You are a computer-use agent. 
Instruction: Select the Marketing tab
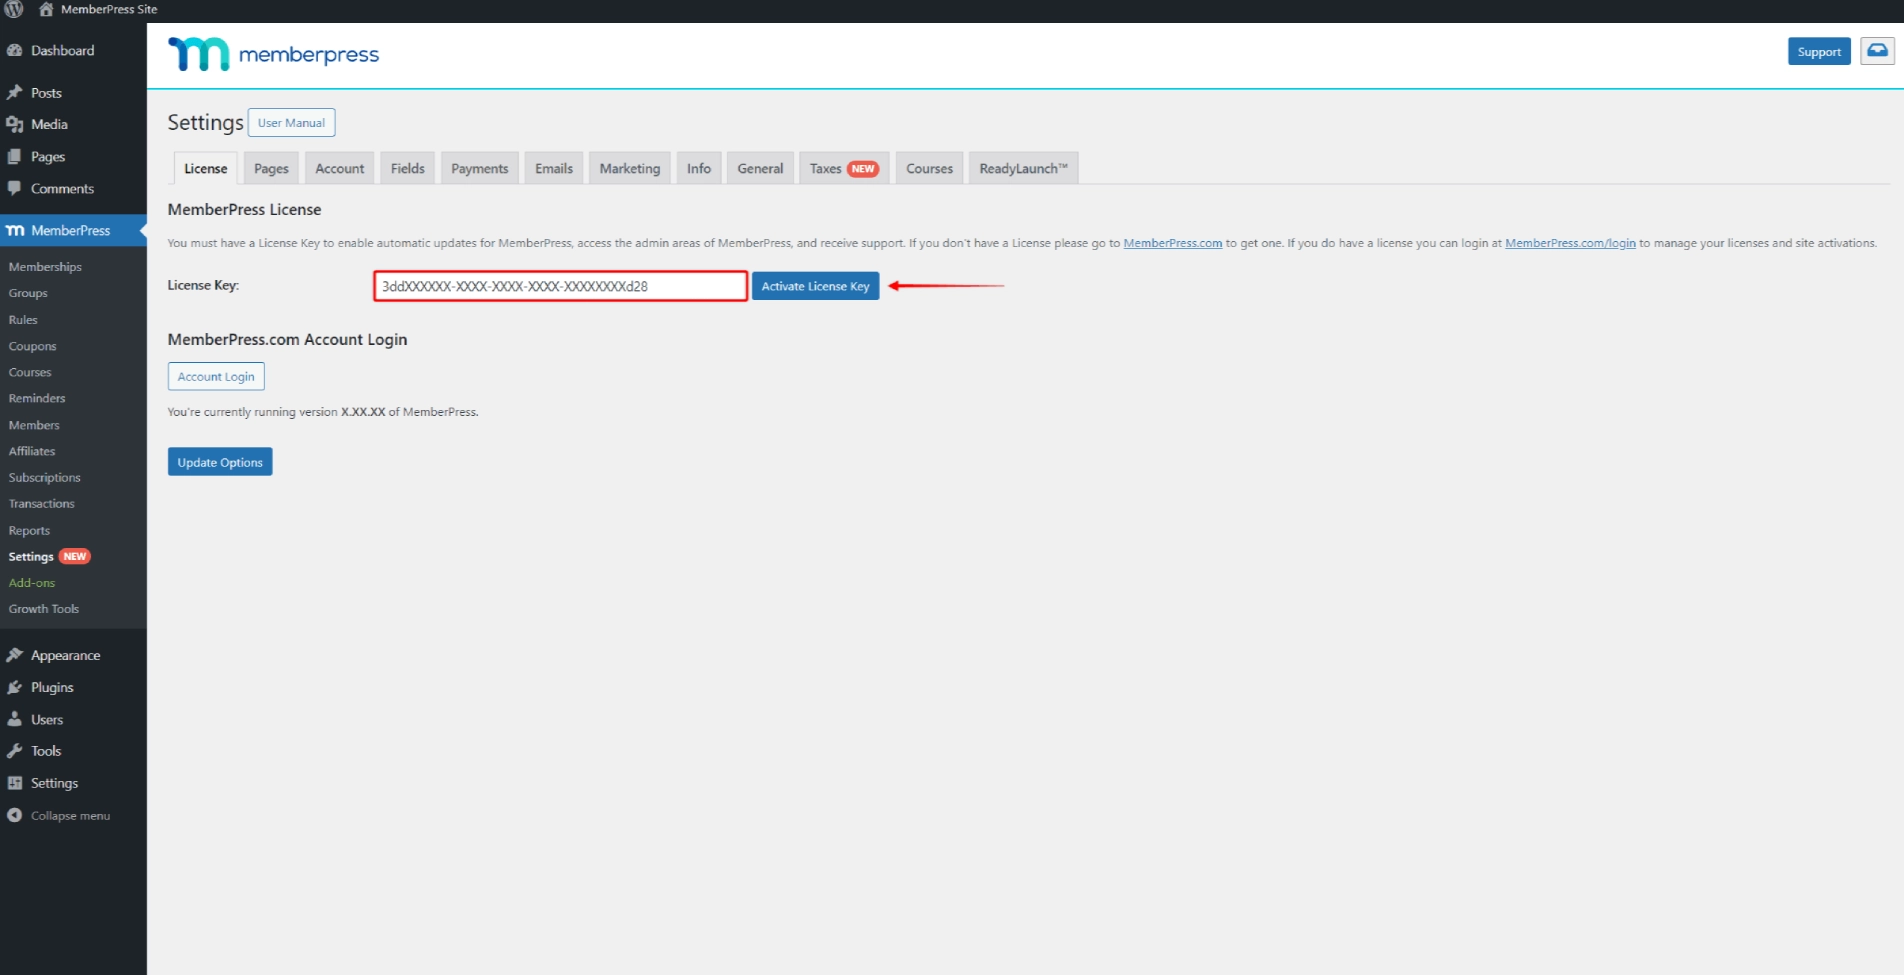pyautogui.click(x=630, y=168)
